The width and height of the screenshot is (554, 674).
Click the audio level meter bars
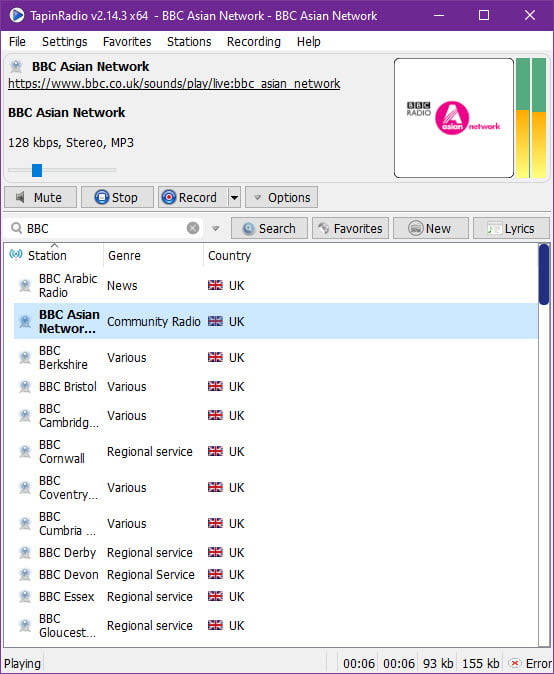(531, 118)
